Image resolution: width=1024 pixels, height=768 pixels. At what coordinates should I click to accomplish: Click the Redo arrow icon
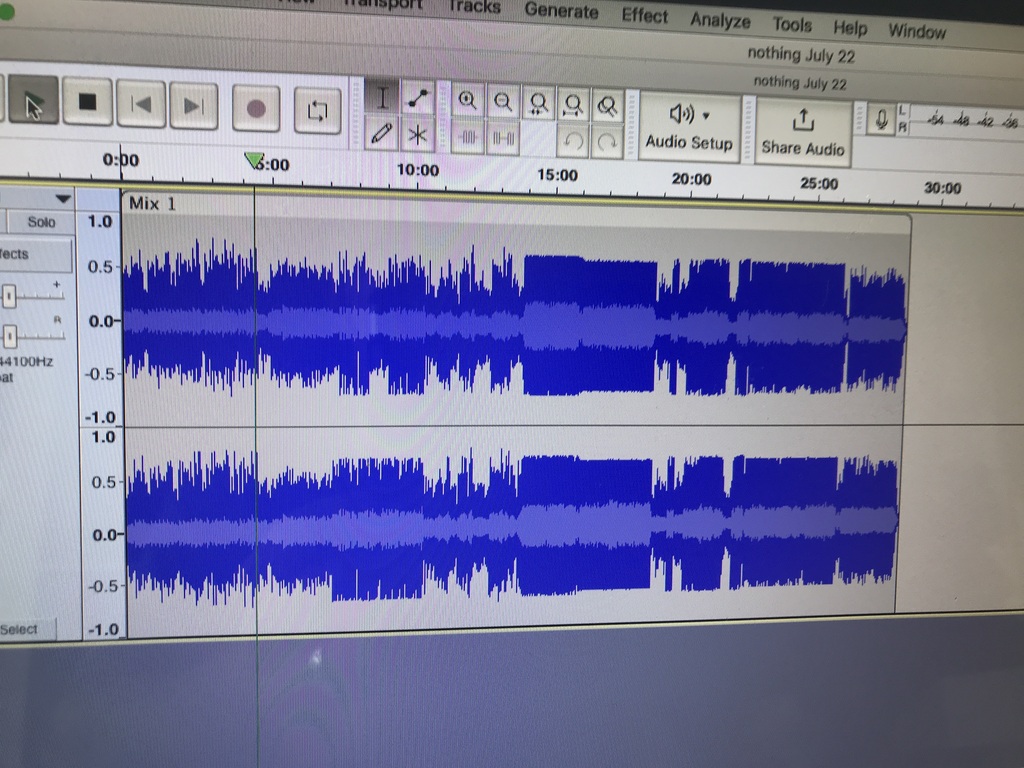point(607,142)
